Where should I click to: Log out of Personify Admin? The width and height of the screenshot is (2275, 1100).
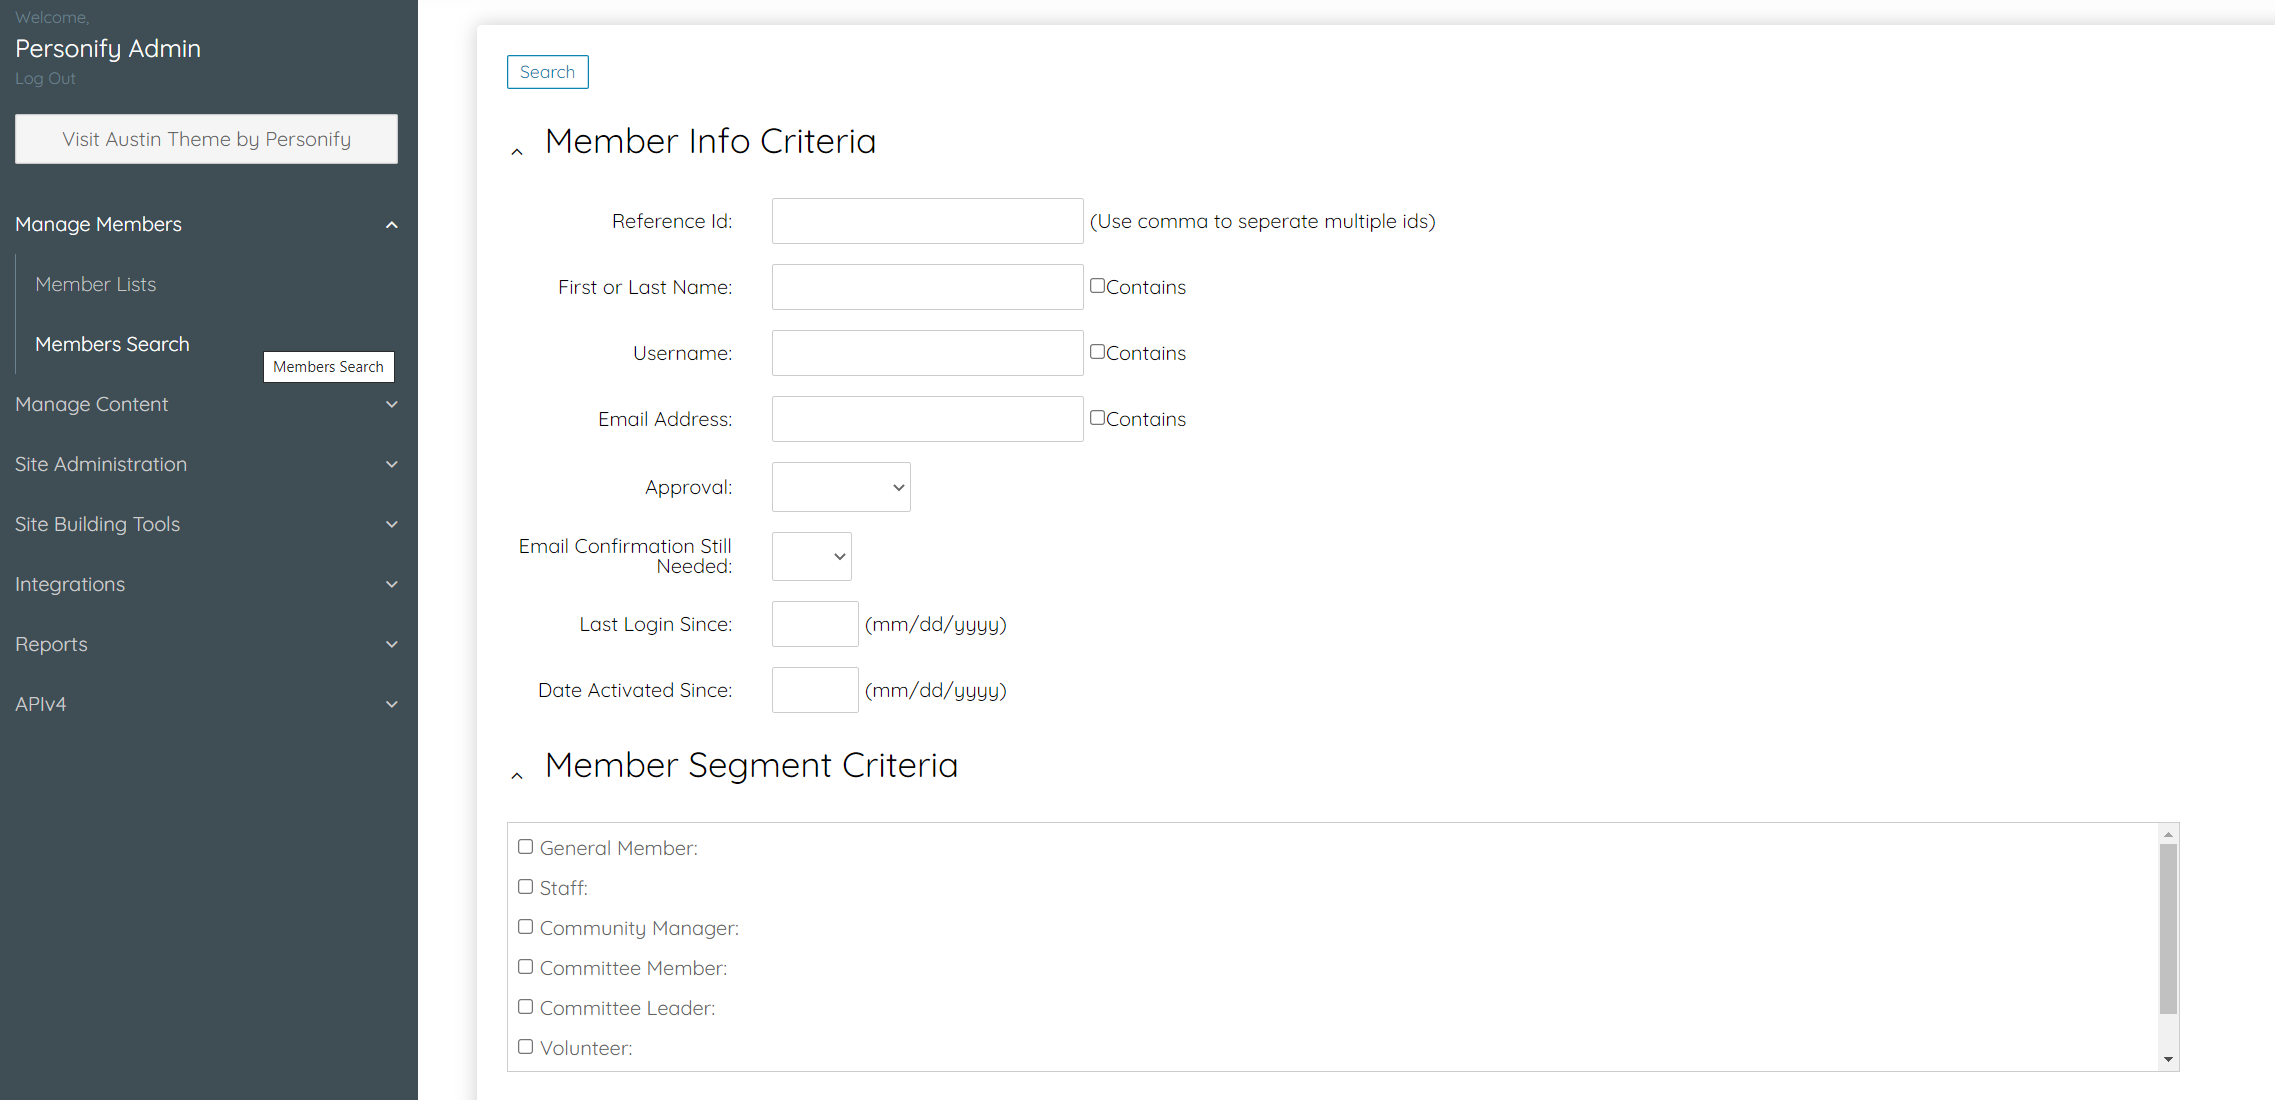pyautogui.click(x=45, y=78)
